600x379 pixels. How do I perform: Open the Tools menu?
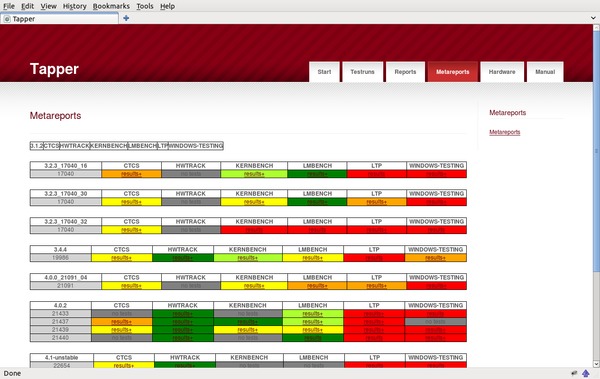coord(145,6)
